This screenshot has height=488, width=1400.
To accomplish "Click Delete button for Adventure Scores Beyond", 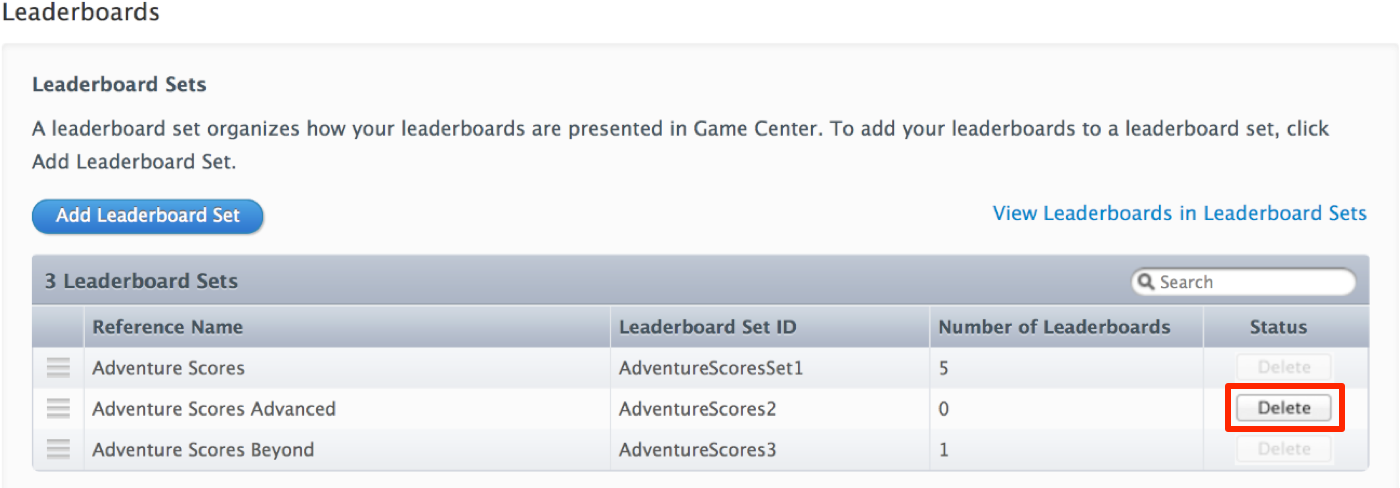I will point(1284,450).
